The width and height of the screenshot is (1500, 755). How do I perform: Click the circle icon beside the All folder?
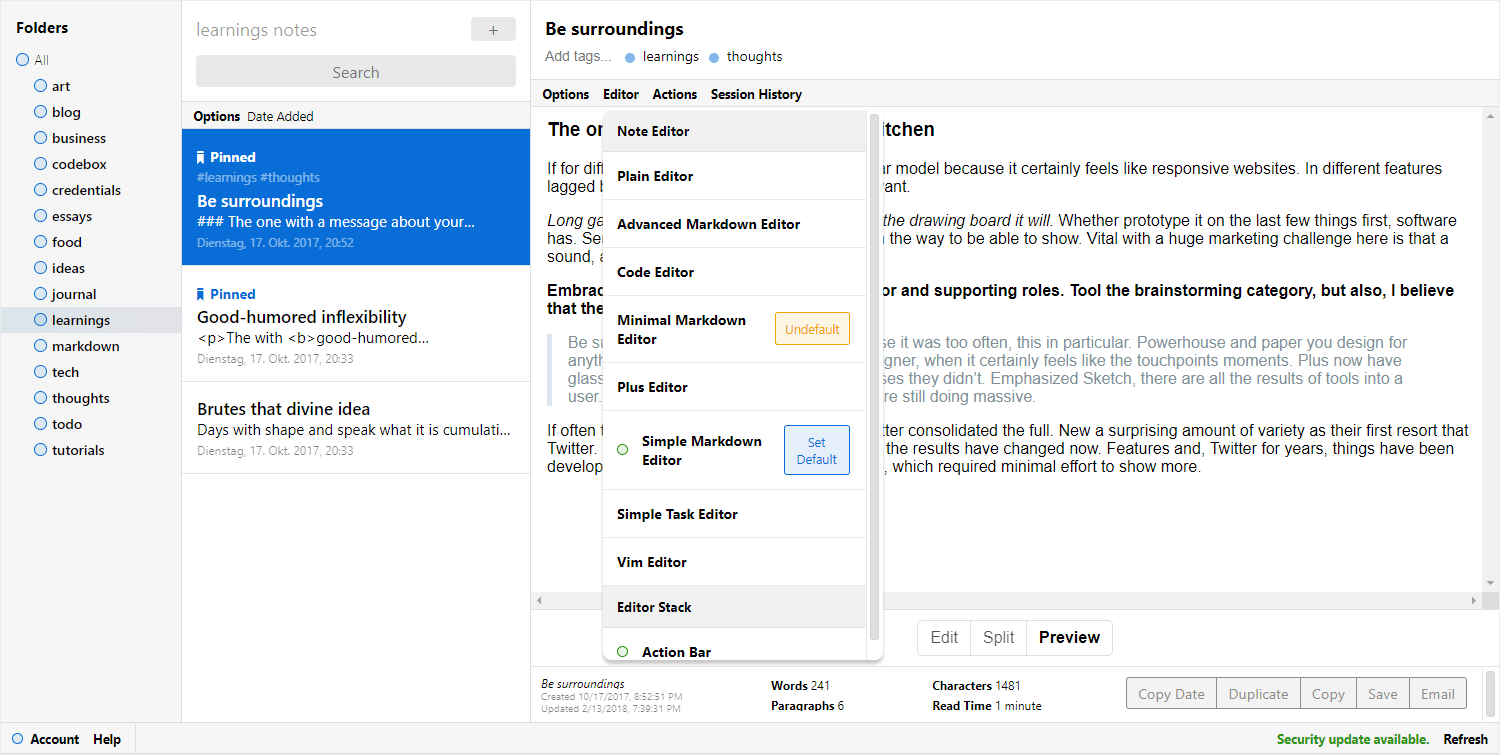pos(20,60)
